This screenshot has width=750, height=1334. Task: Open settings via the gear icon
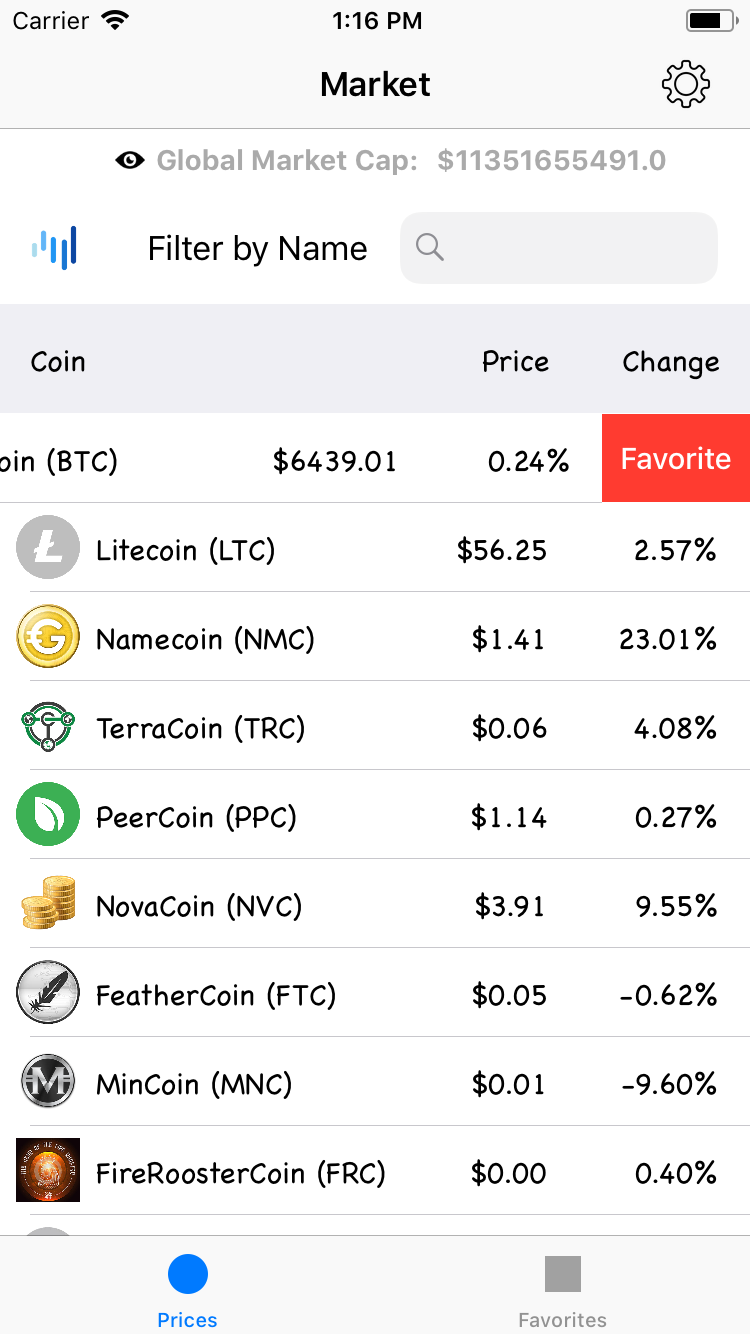[686, 84]
